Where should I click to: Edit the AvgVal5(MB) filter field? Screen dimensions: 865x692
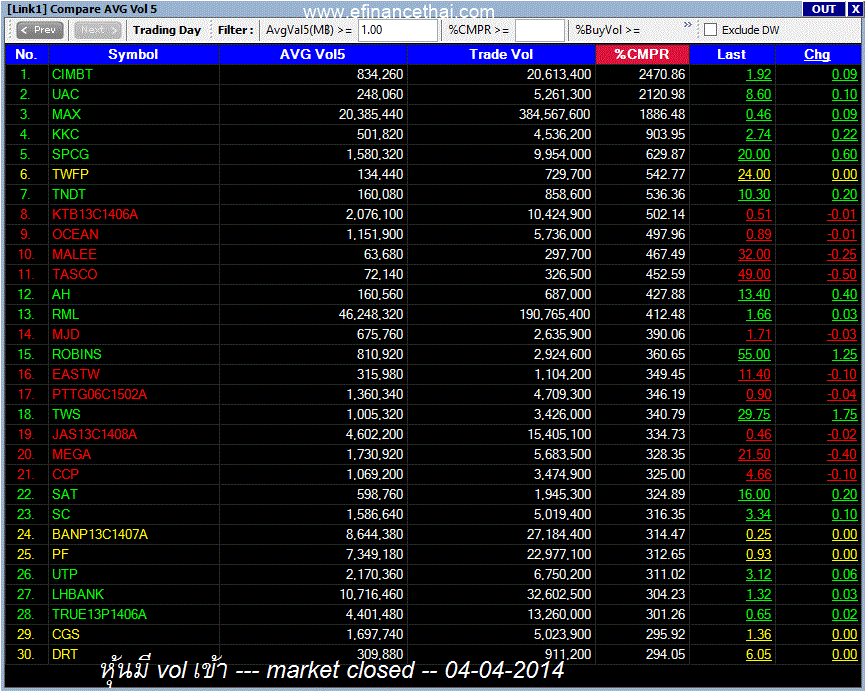tap(398, 30)
